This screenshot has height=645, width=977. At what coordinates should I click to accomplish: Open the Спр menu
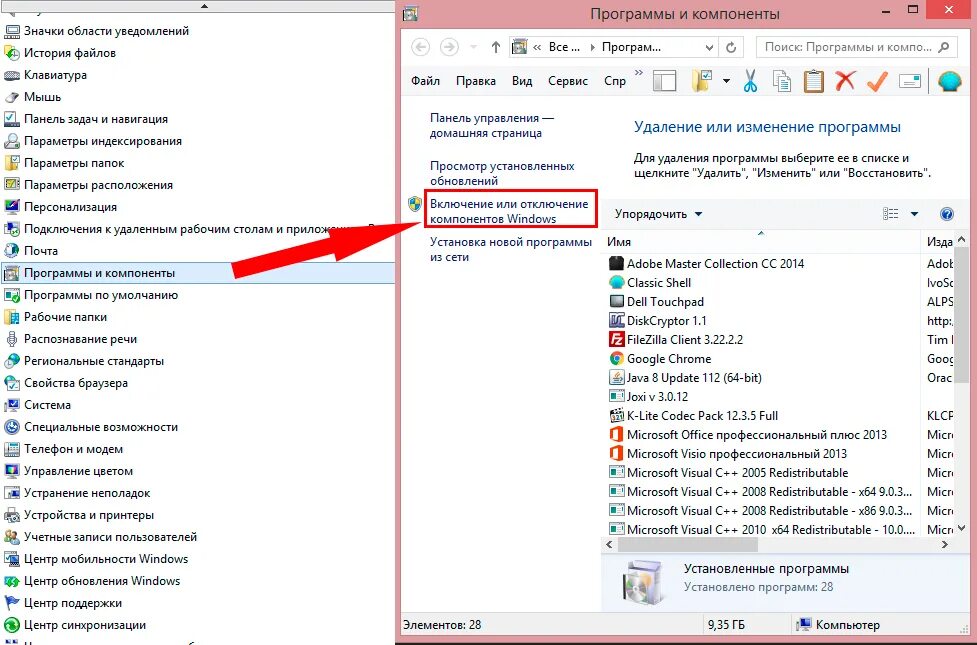click(x=615, y=81)
